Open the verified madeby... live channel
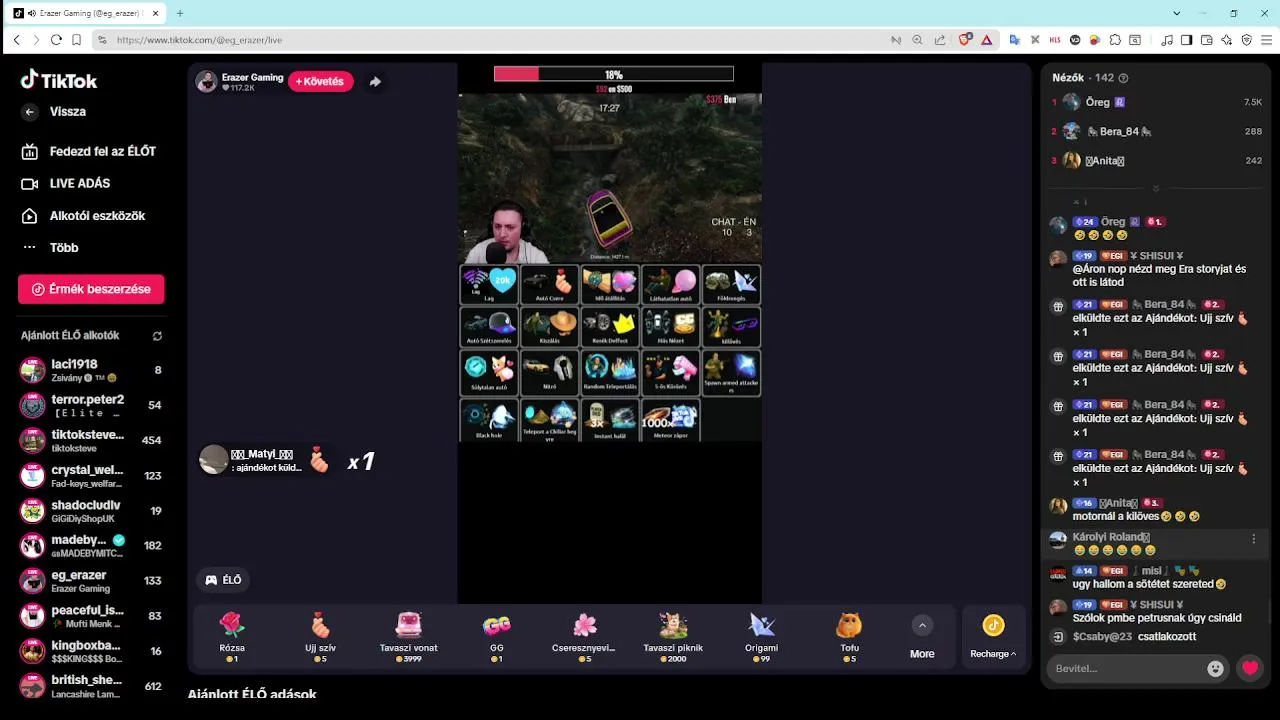The image size is (1280, 720). coord(91,545)
